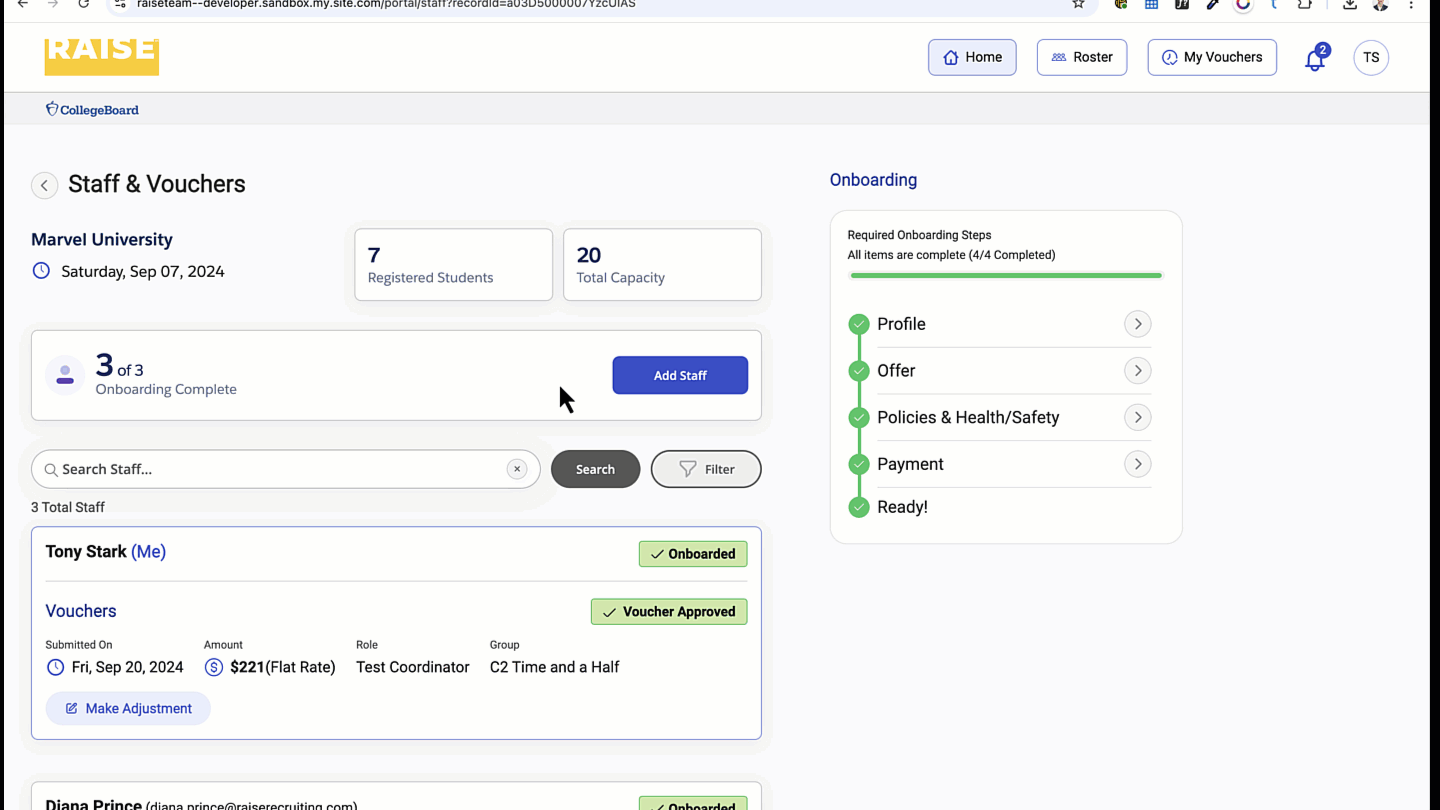Open the Home tab
Viewport: 1440px width, 810px height.
(971, 58)
